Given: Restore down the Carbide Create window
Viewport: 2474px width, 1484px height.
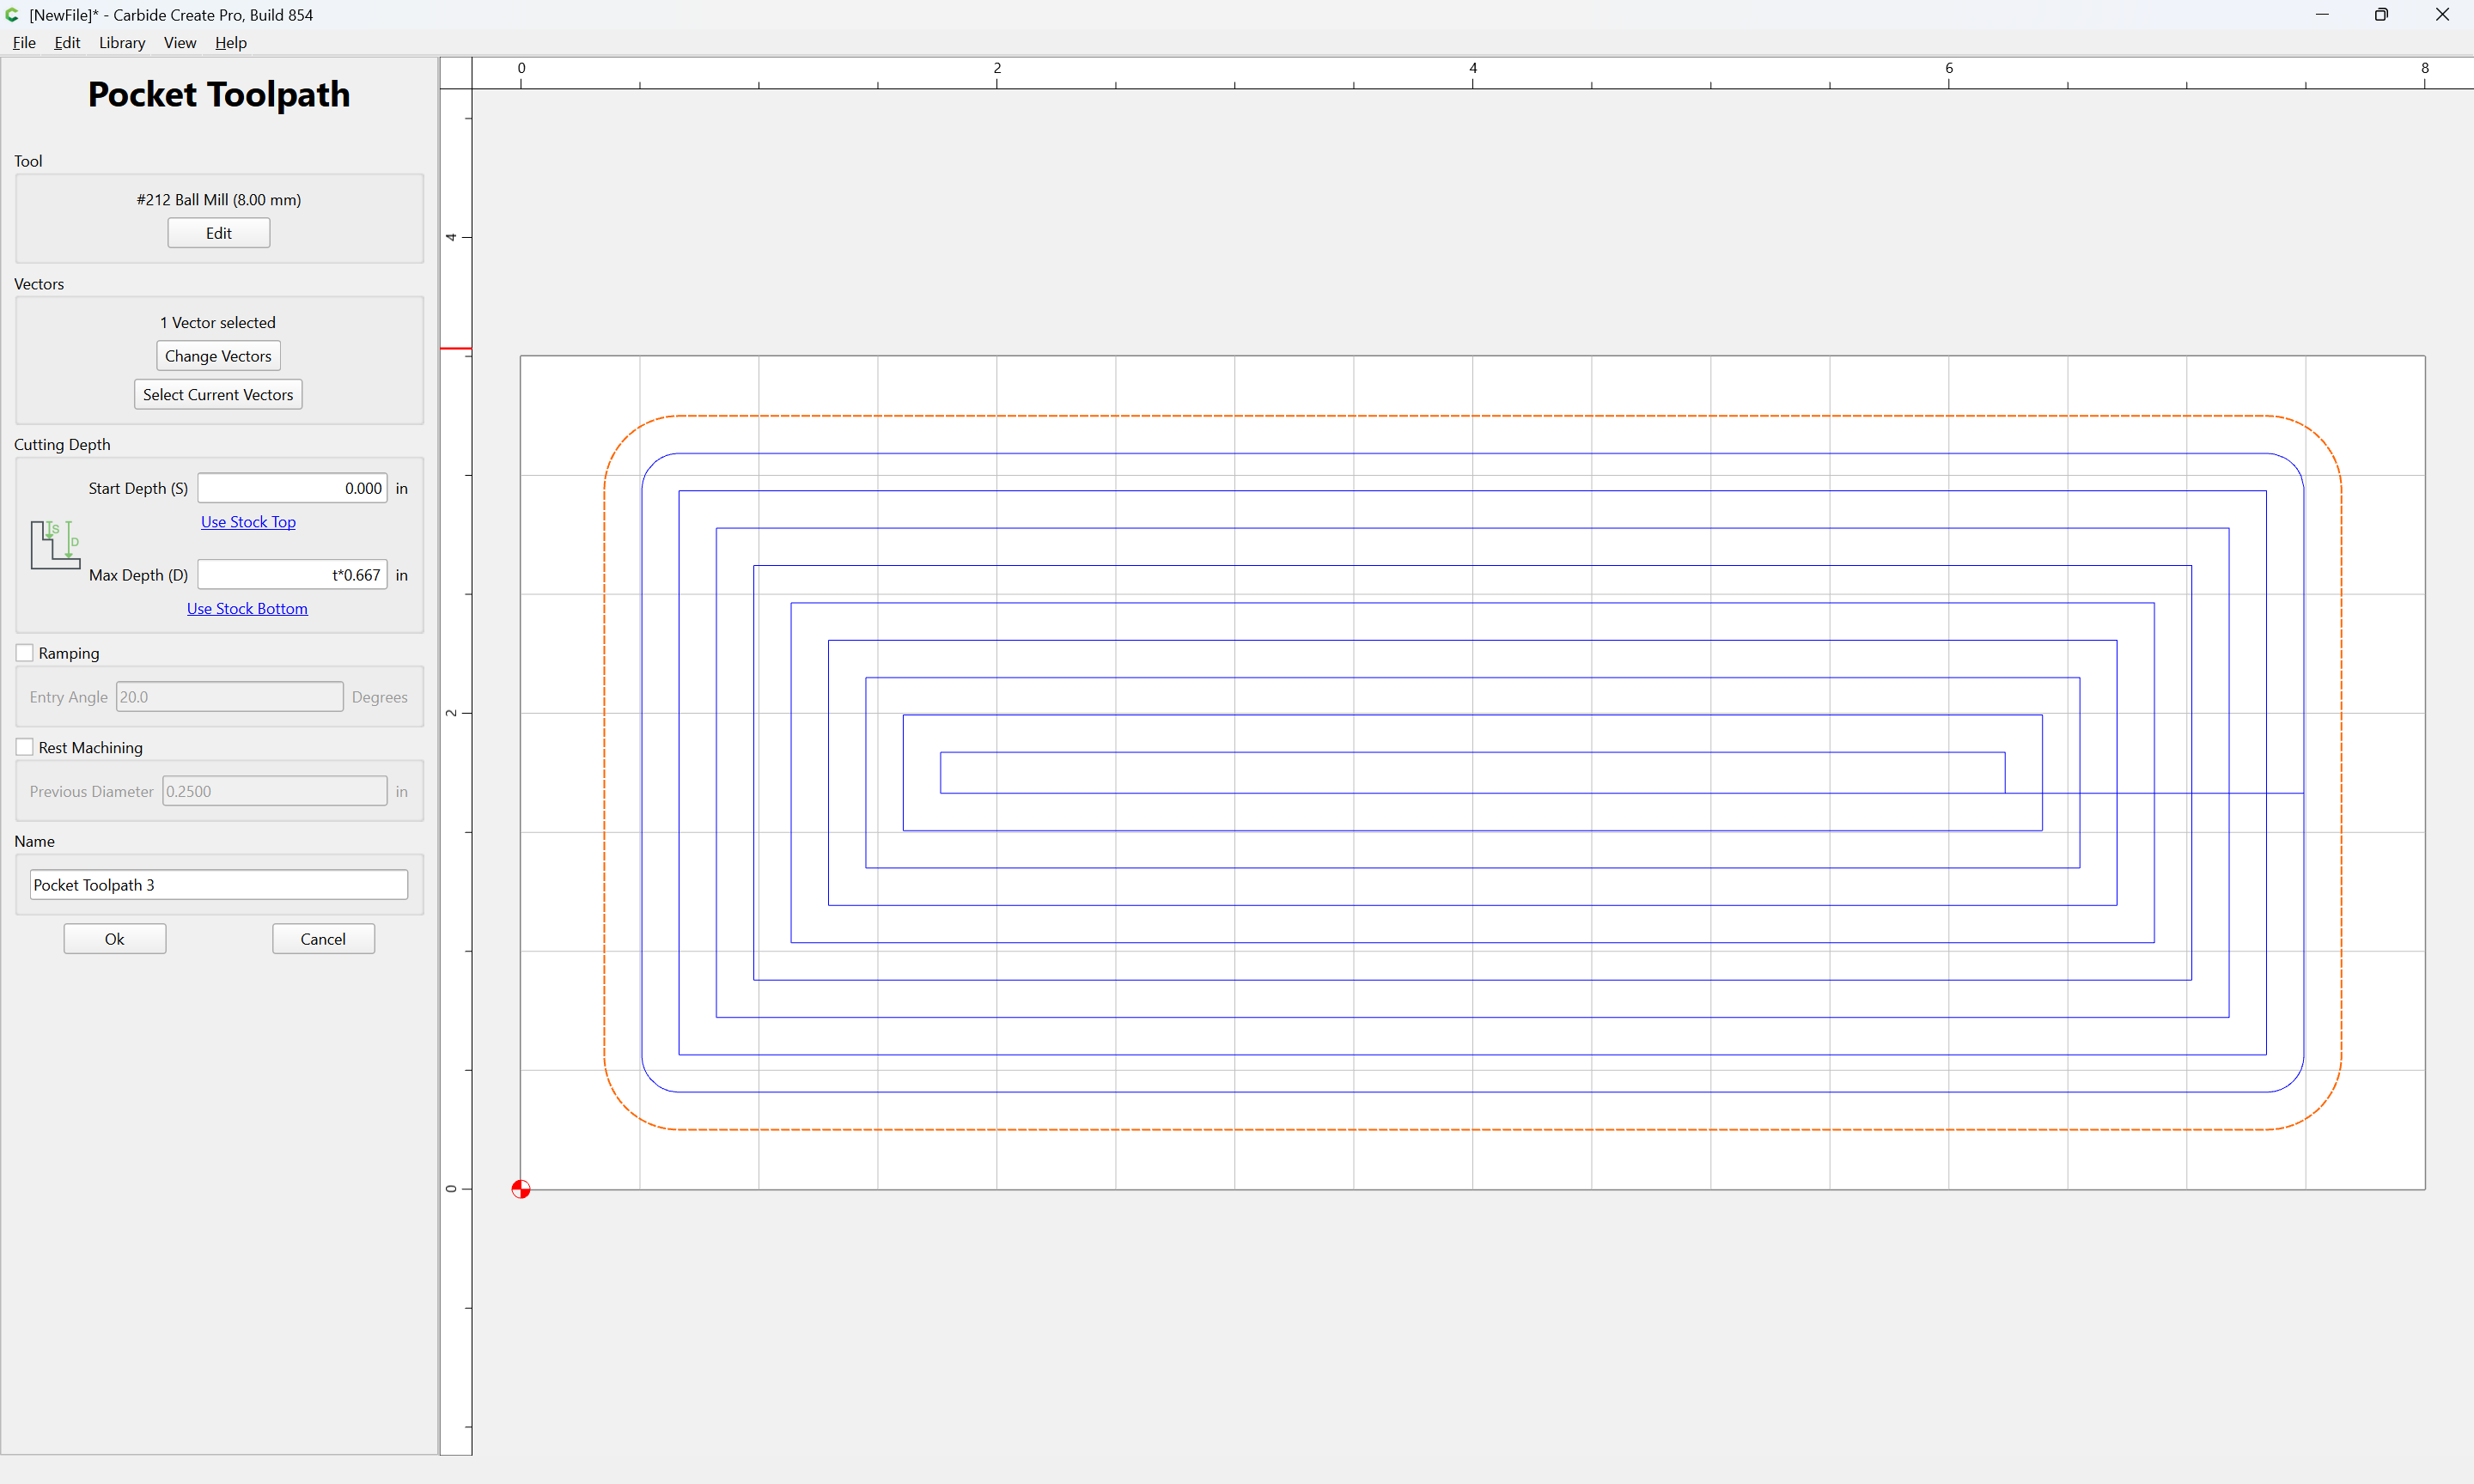Looking at the screenshot, I should click(2382, 15).
